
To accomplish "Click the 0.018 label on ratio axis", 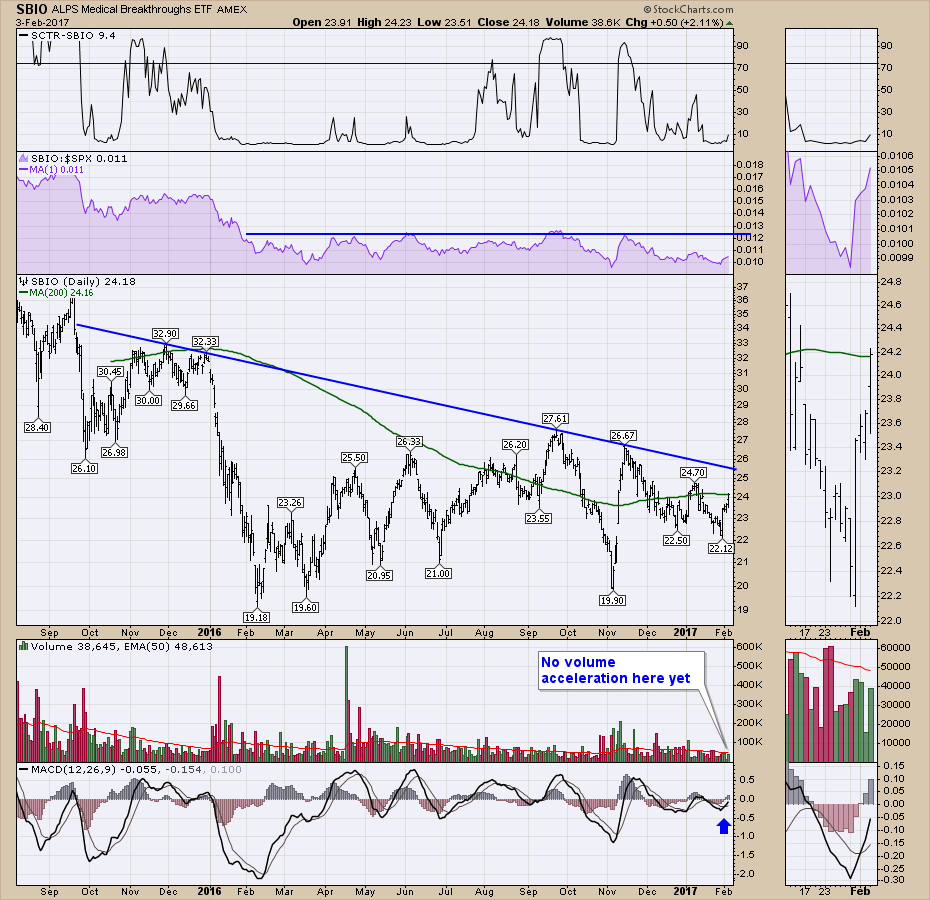I will [750, 165].
